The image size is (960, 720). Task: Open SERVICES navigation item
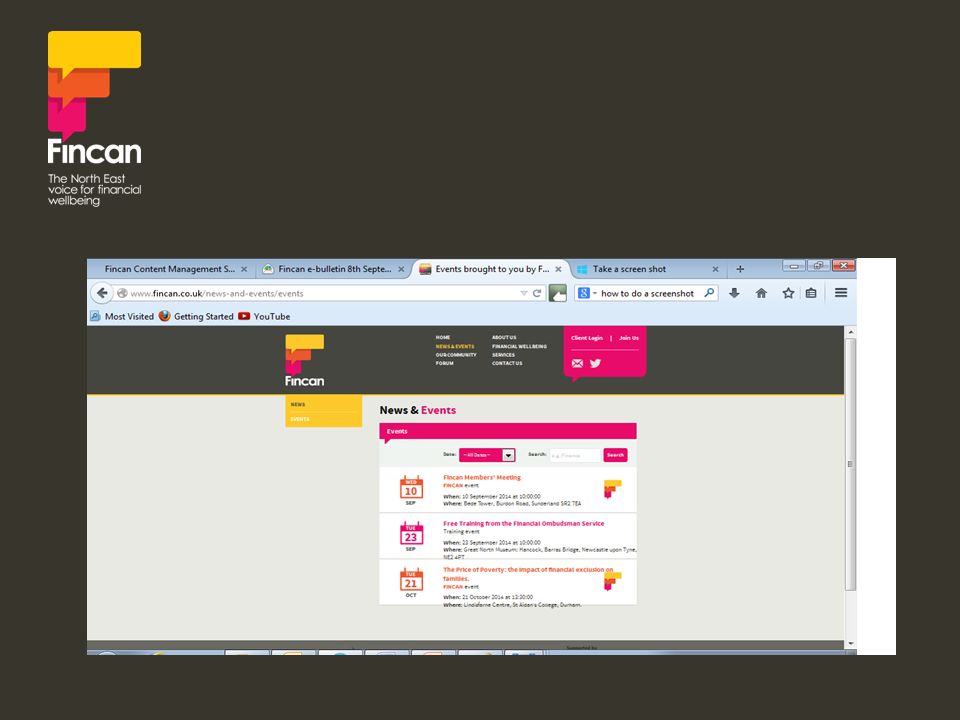pyautogui.click(x=503, y=355)
